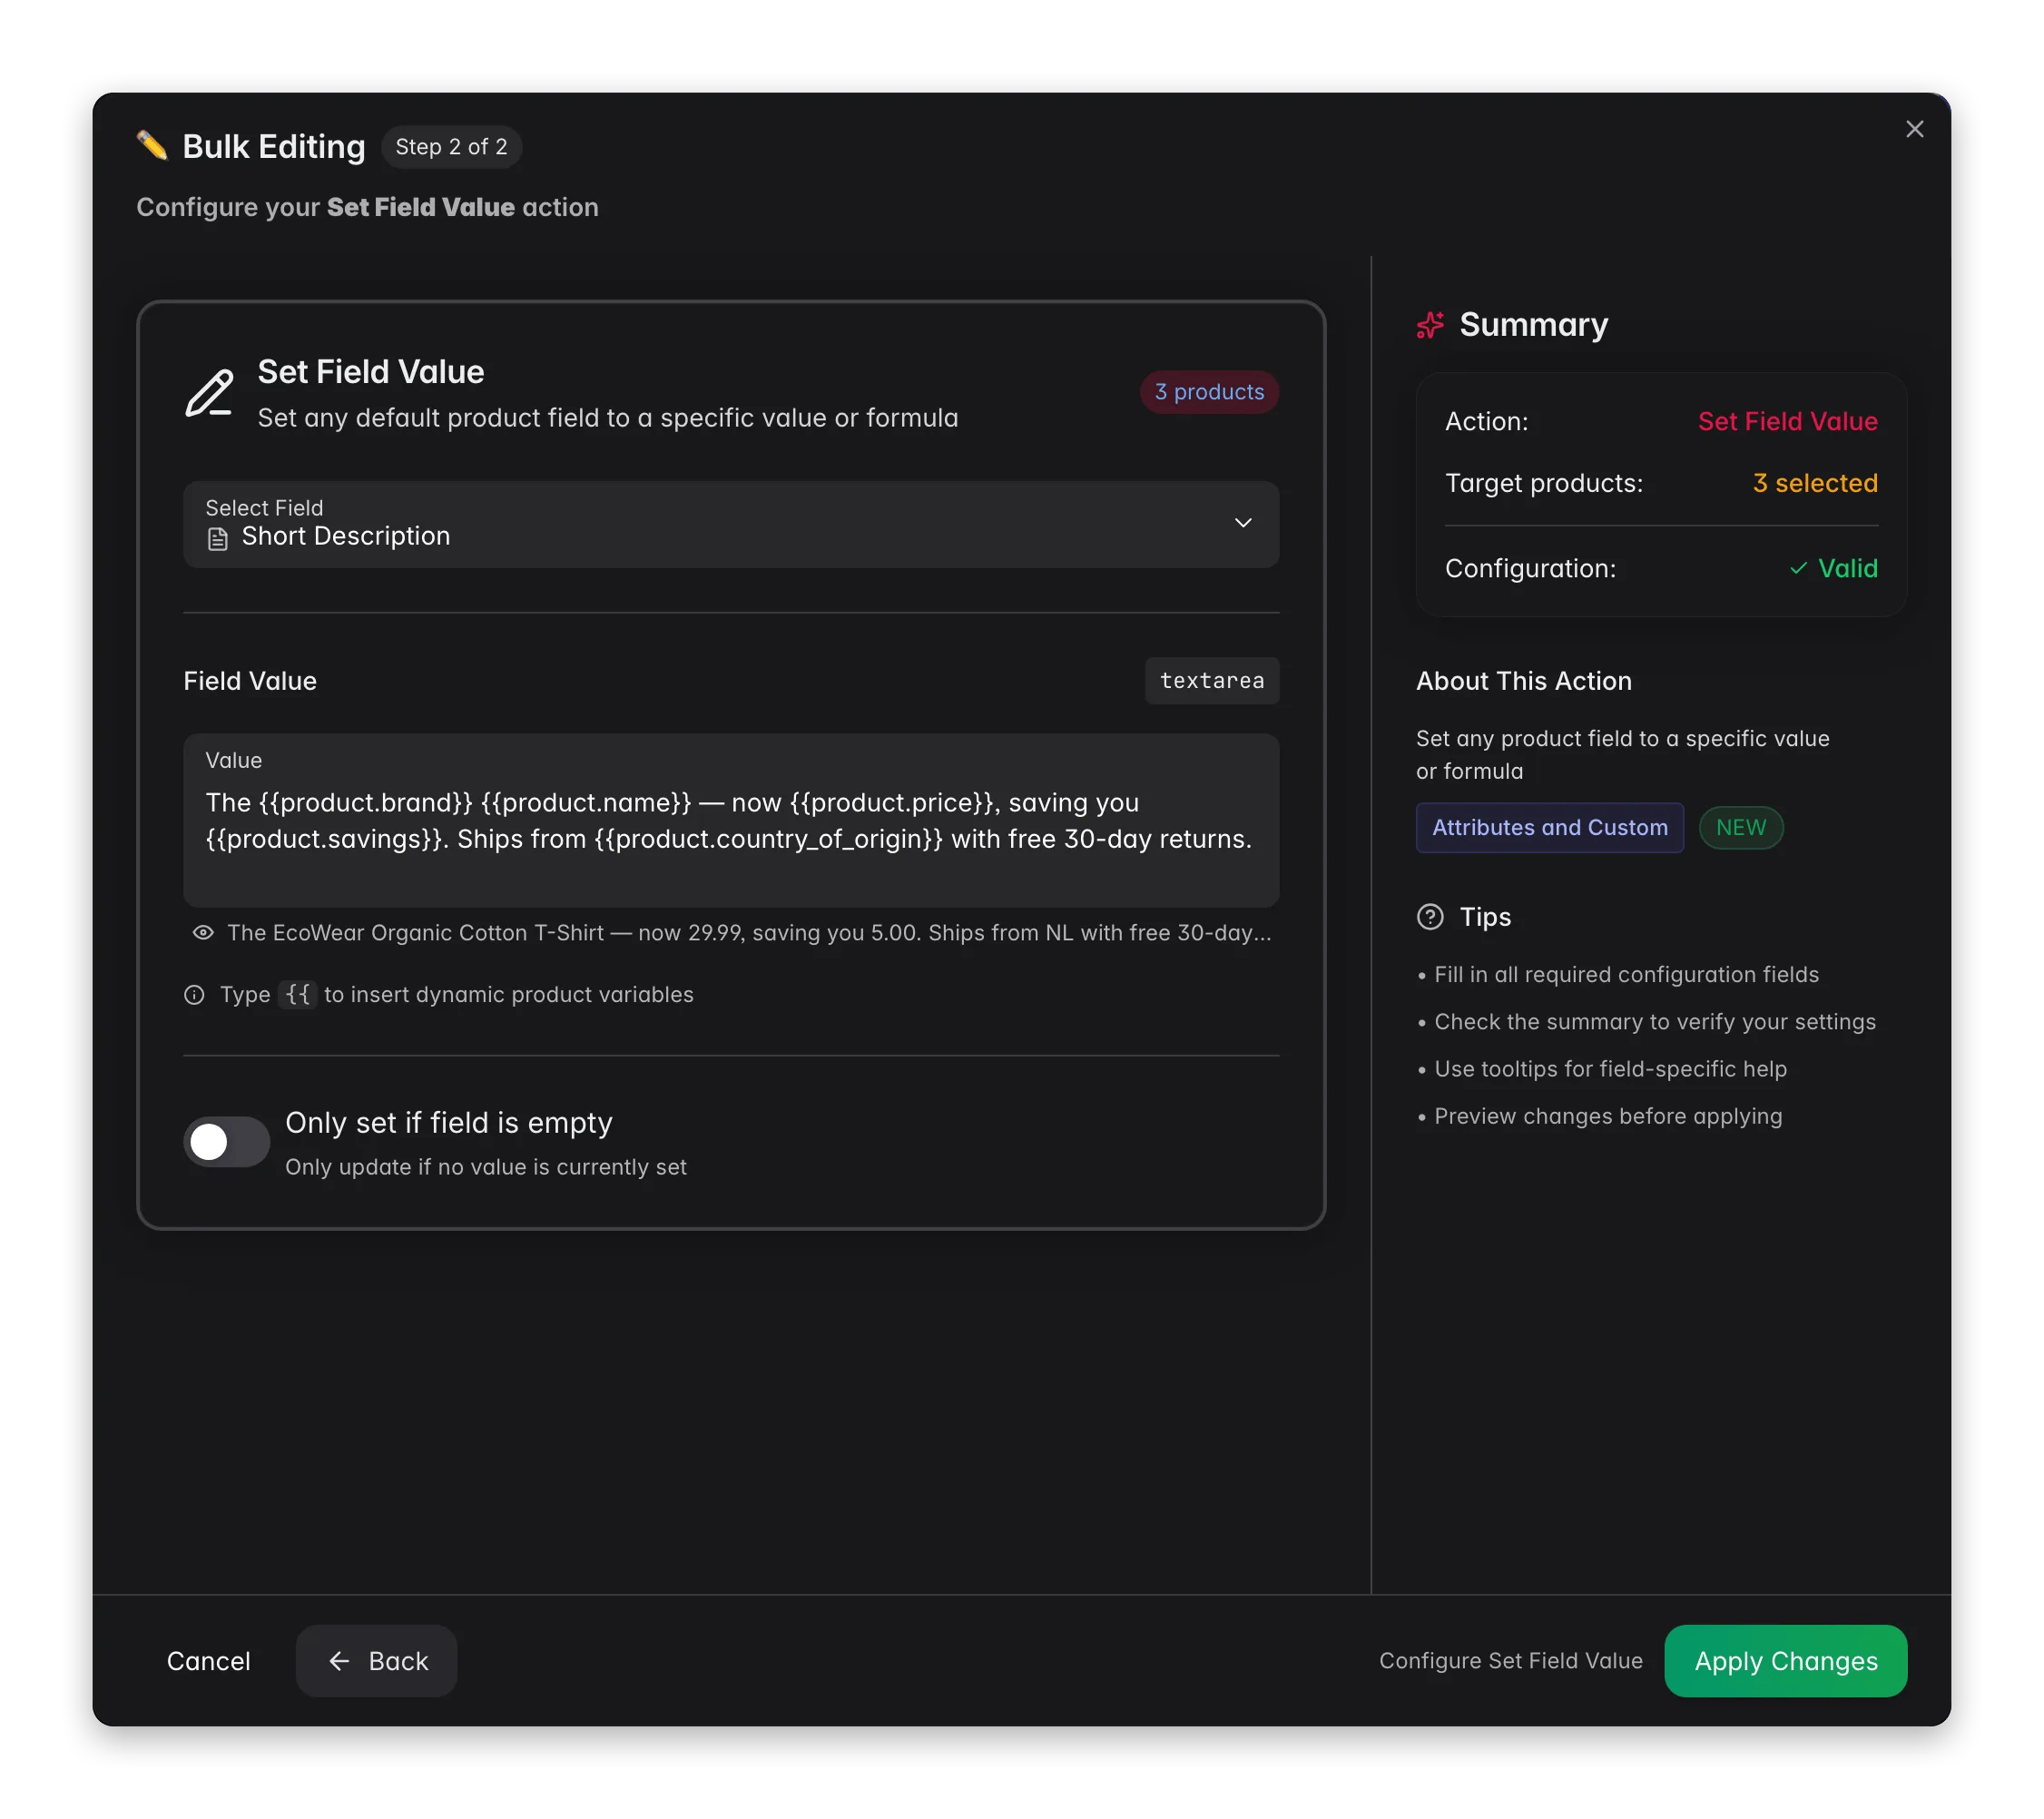Click the Set Field Value edit pen icon
Screen dimensions: 2044x1819
(x=210, y=393)
